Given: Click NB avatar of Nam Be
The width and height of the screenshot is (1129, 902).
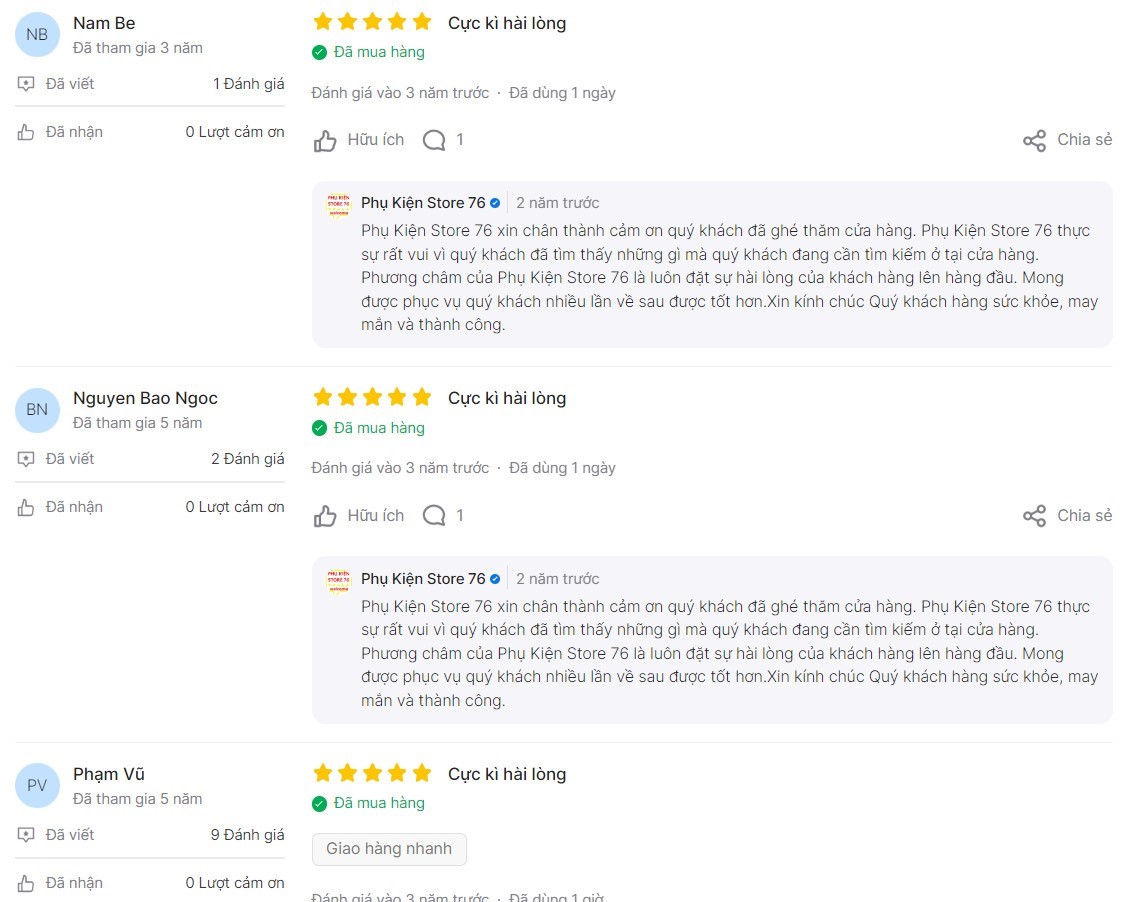Looking at the screenshot, I should coord(37,35).
